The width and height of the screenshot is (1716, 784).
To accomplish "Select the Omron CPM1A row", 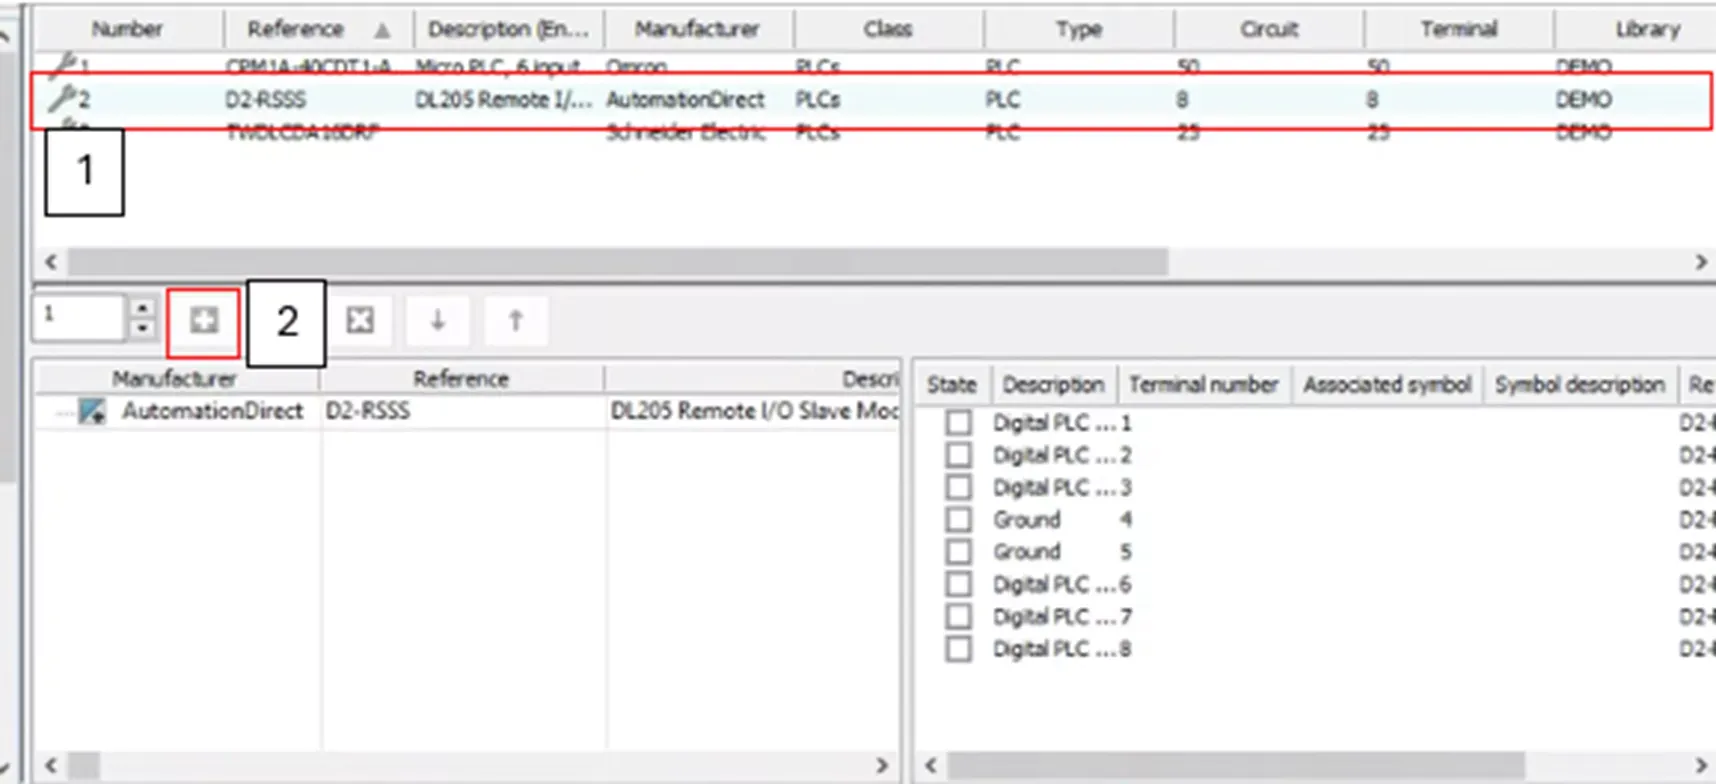I will coord(870,66).
